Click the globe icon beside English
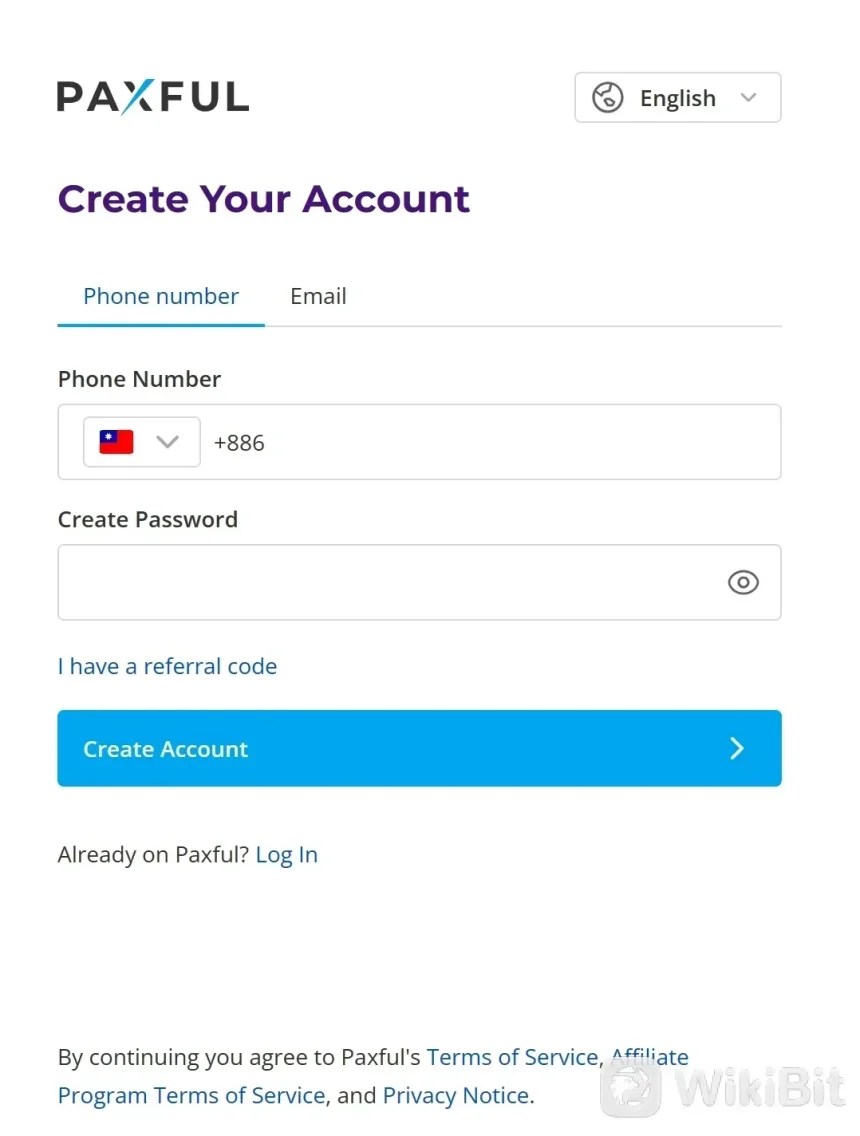 [608, 98]
